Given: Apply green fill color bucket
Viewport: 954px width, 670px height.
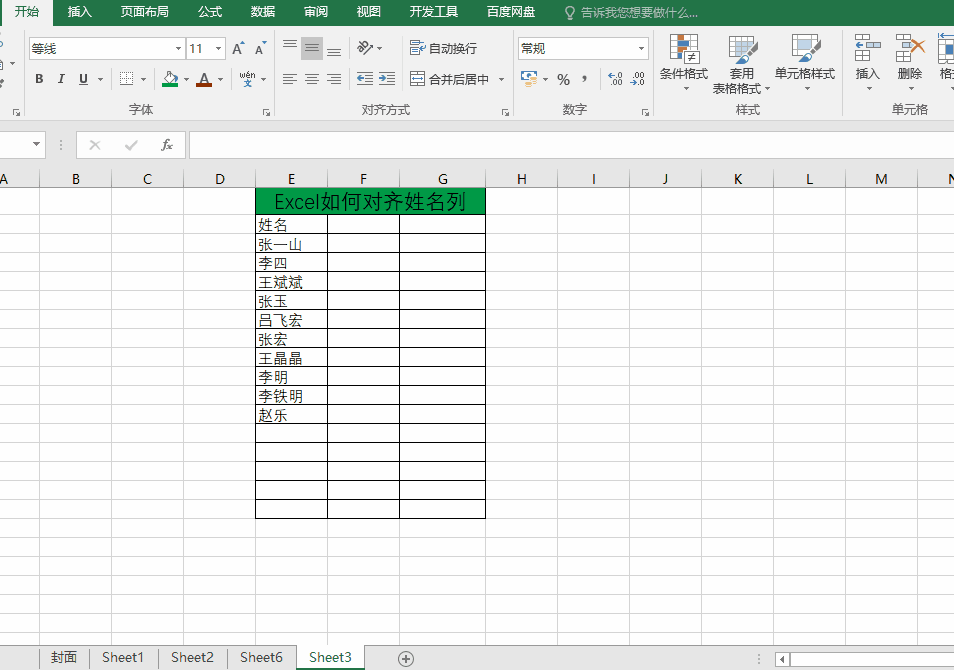Looking at the screenshot, I should [170, 79].
